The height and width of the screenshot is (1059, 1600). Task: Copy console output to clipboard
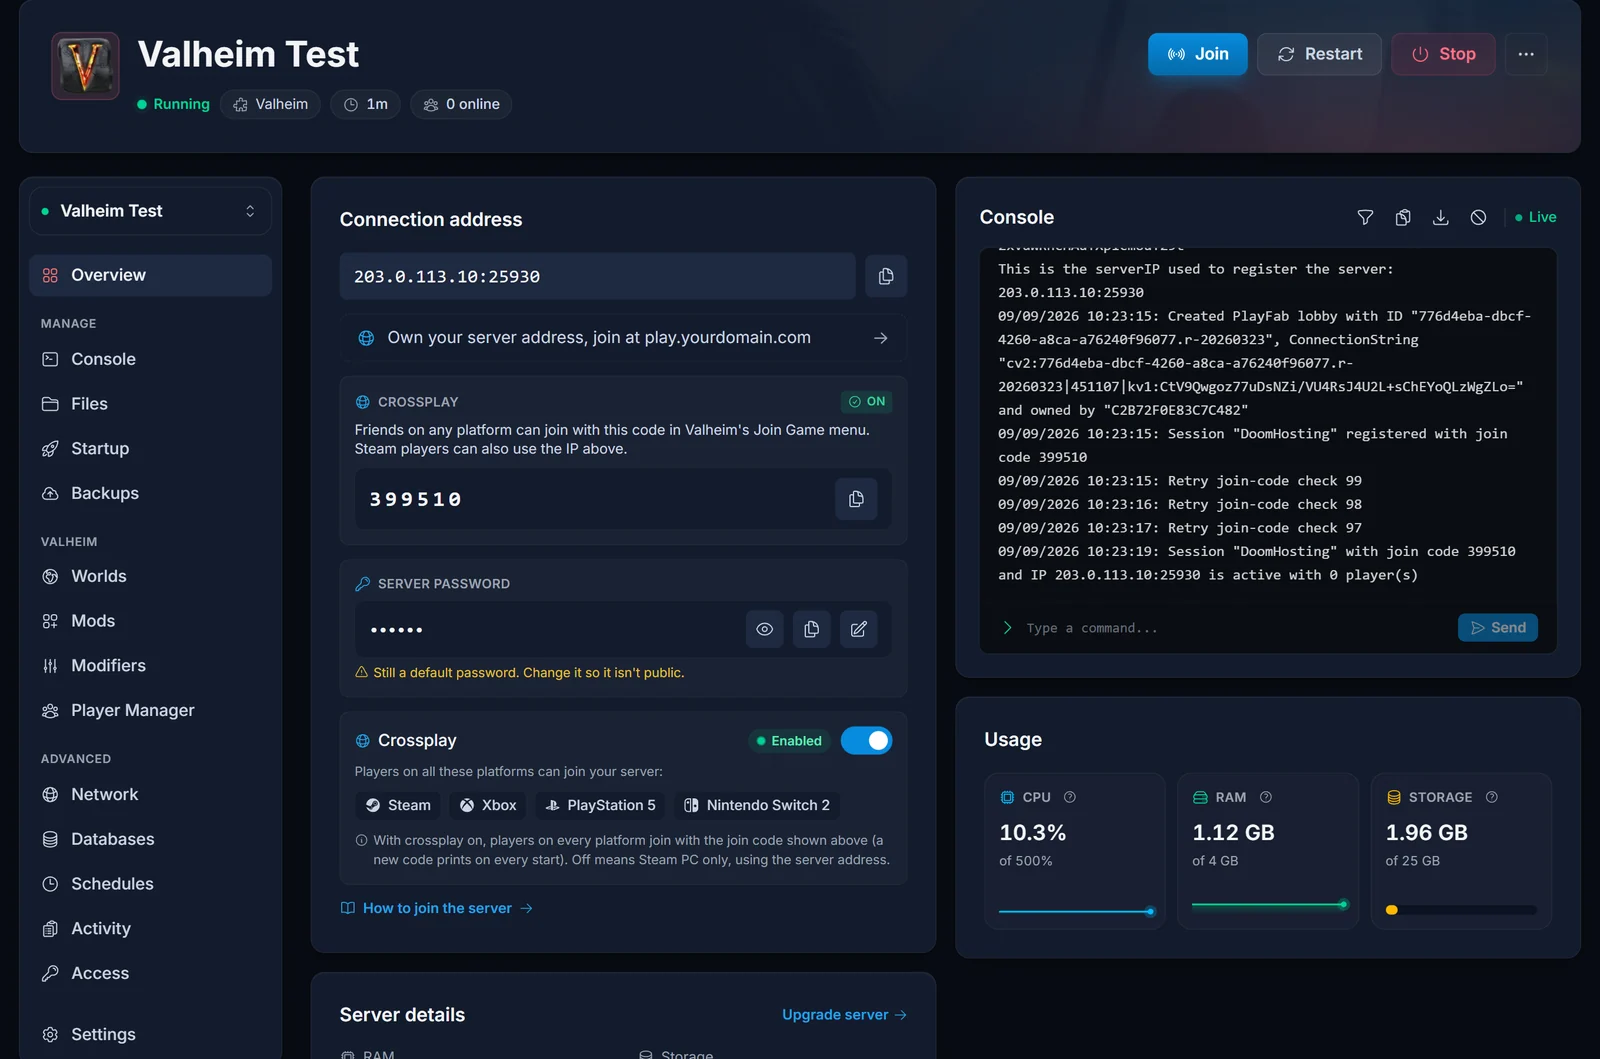click(1403, 217)
